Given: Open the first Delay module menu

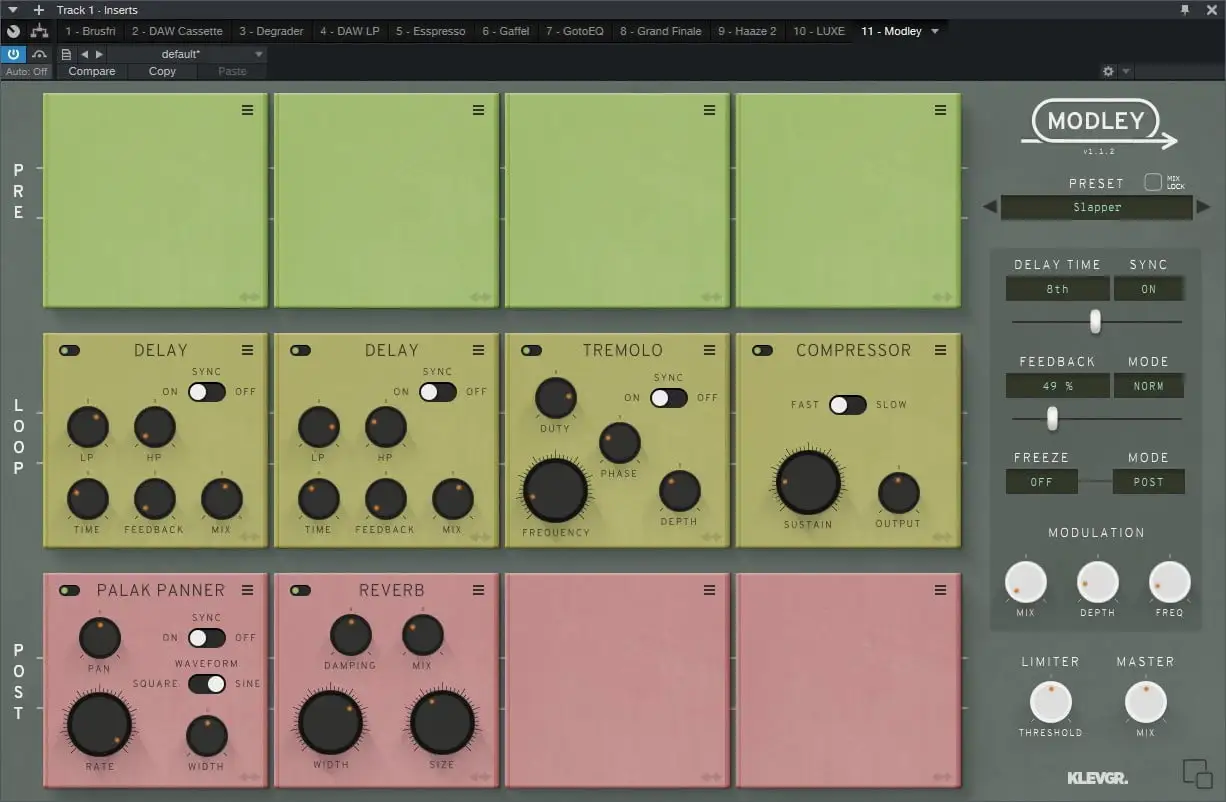Looking at the screenshot, I should [x=247, y=350].
